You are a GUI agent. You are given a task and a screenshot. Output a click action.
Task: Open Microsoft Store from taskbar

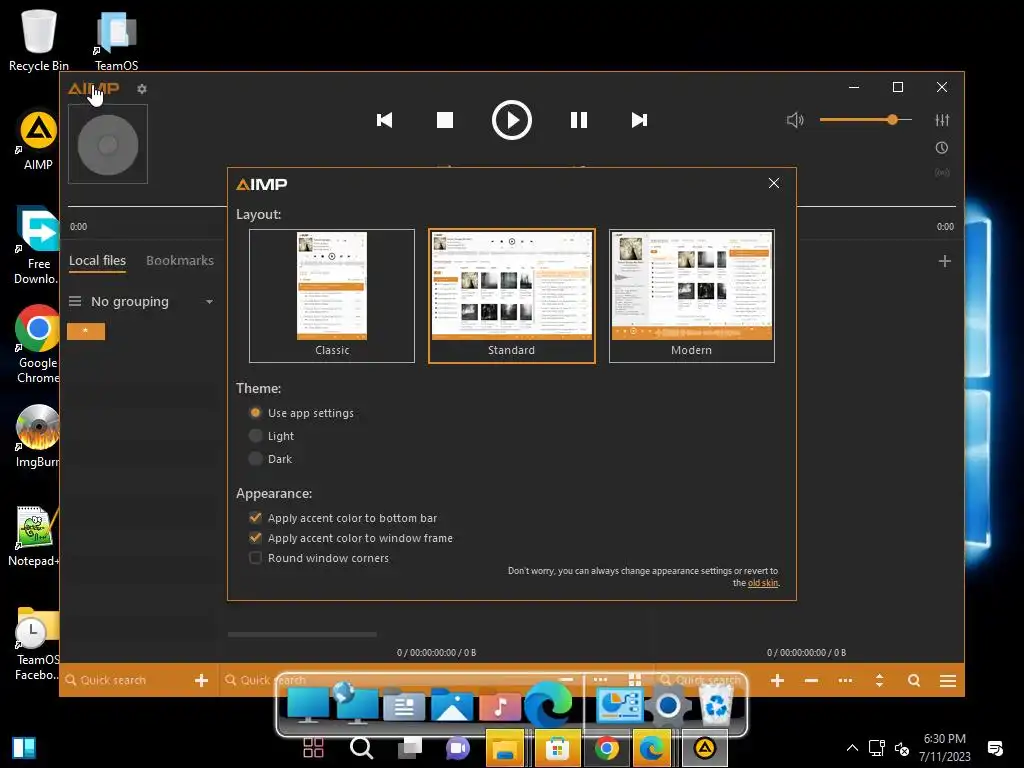pyautogui.click(x=557, y=748)
